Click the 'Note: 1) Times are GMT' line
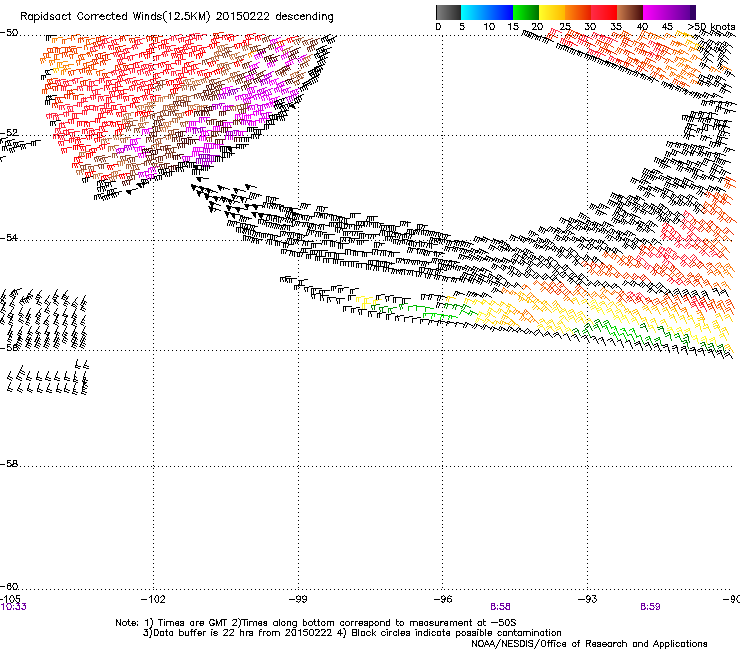The image size is (740, 650). click(x=316, y=623)
